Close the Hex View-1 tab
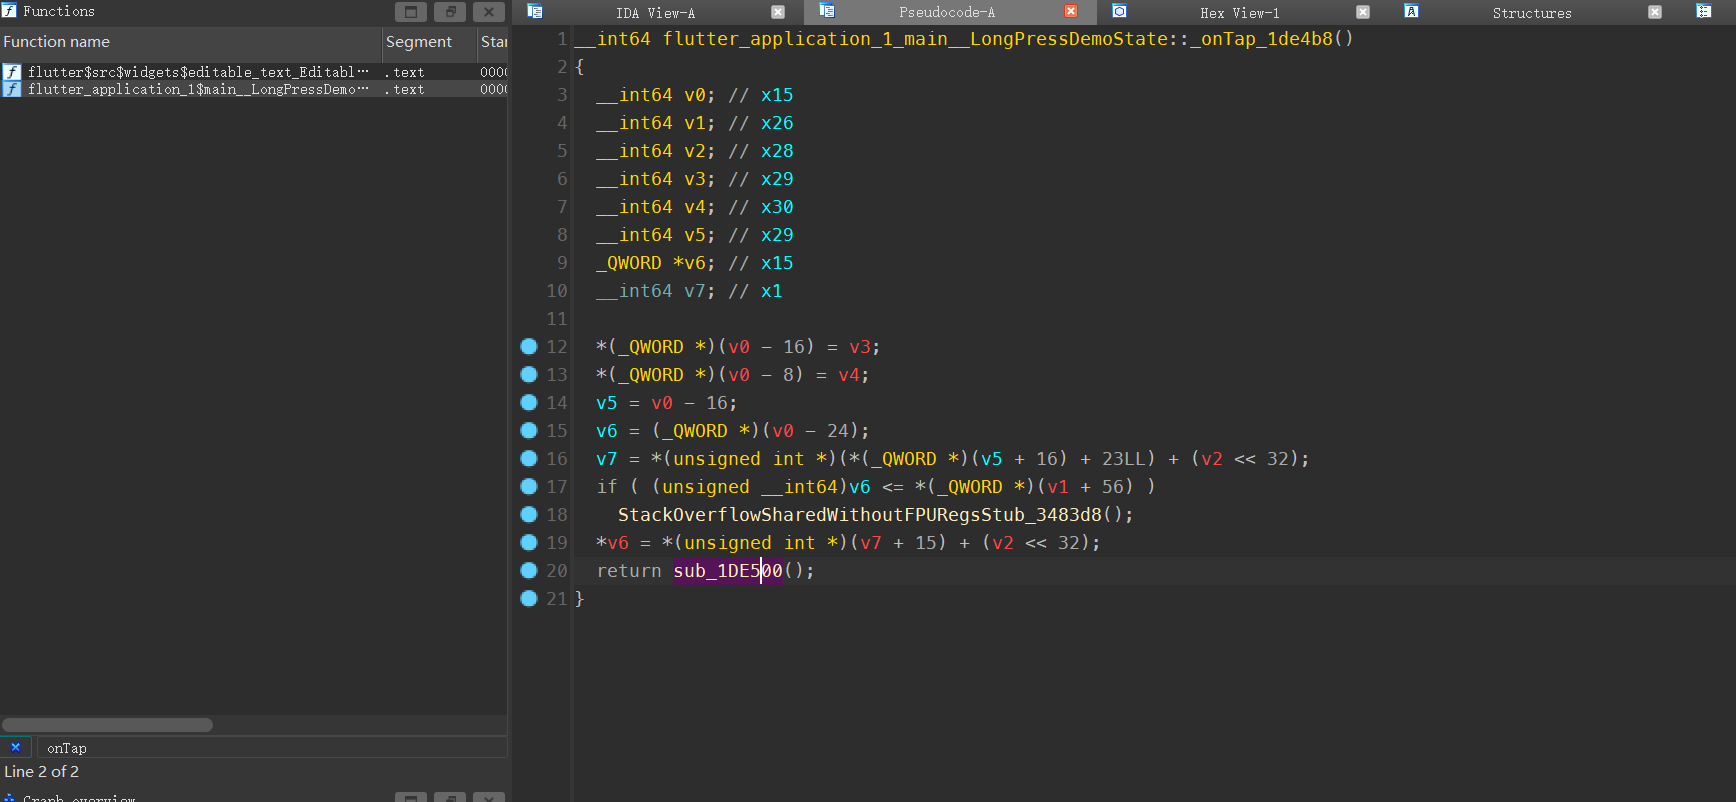Viewport: 1736px width, 802px height. click(1363, 12)
